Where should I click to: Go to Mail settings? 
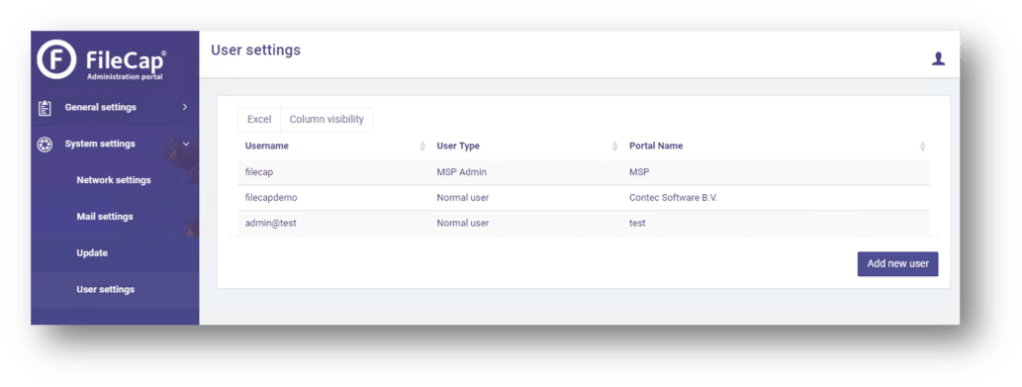105,216
